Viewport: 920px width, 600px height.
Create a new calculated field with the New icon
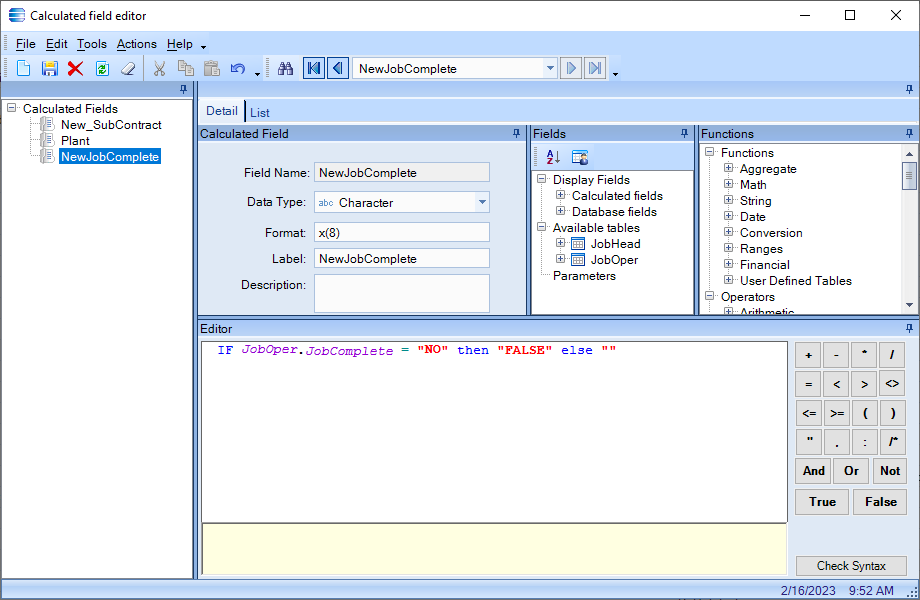23,69
